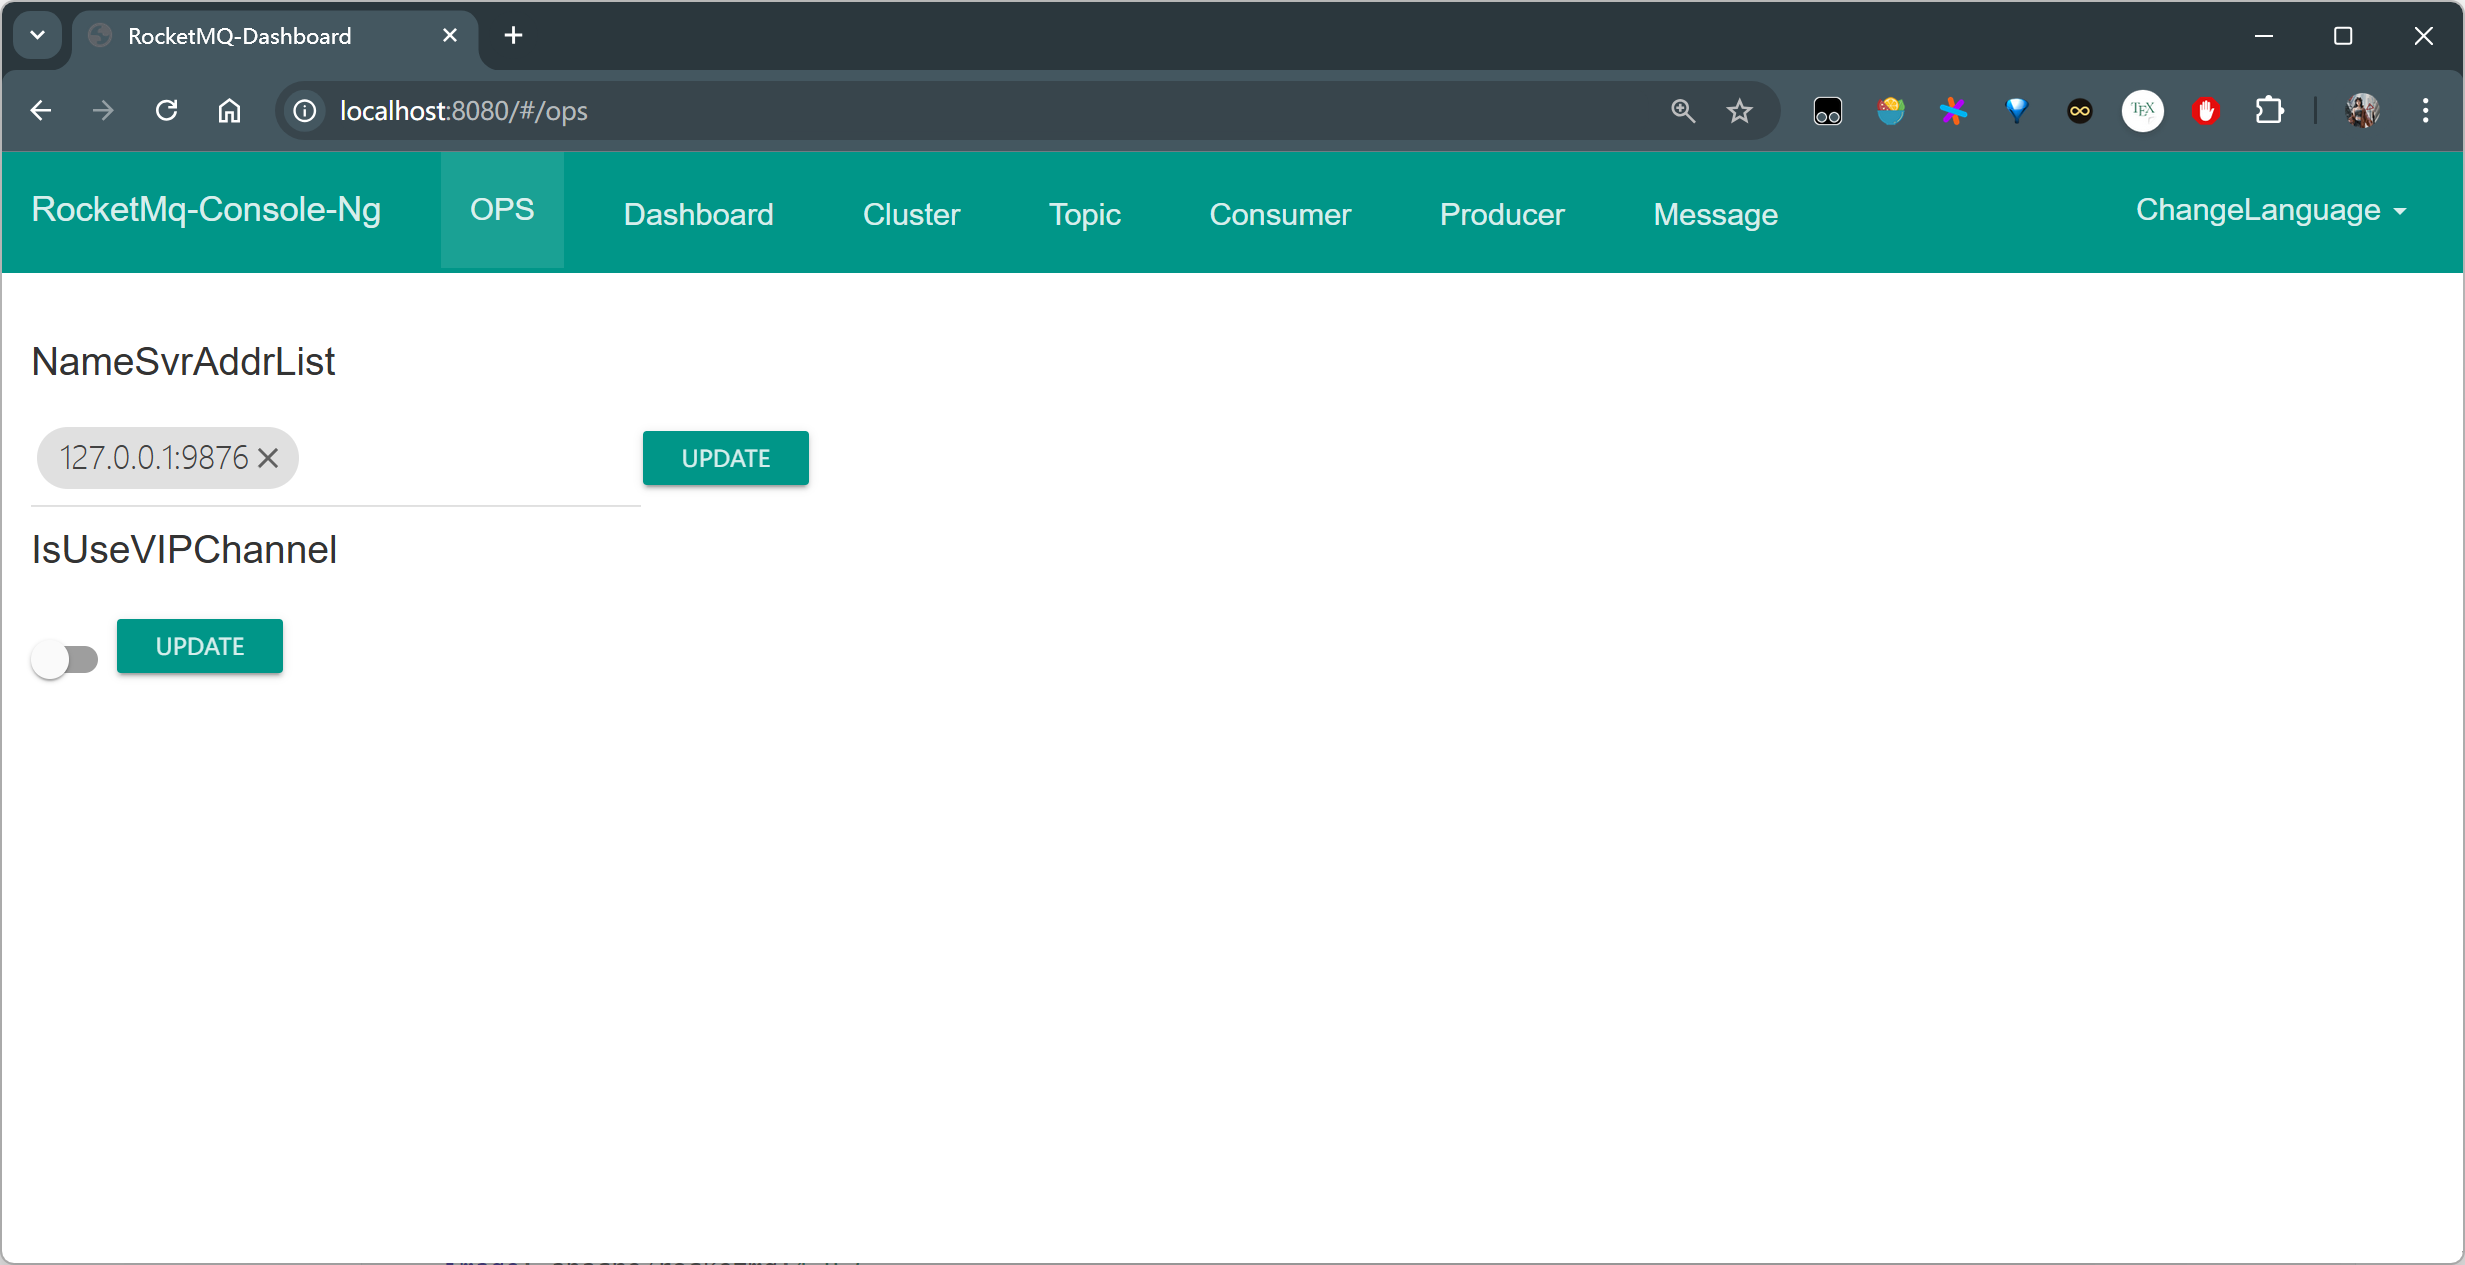
Task: Click the address bar URL
Action: [464, 110]
